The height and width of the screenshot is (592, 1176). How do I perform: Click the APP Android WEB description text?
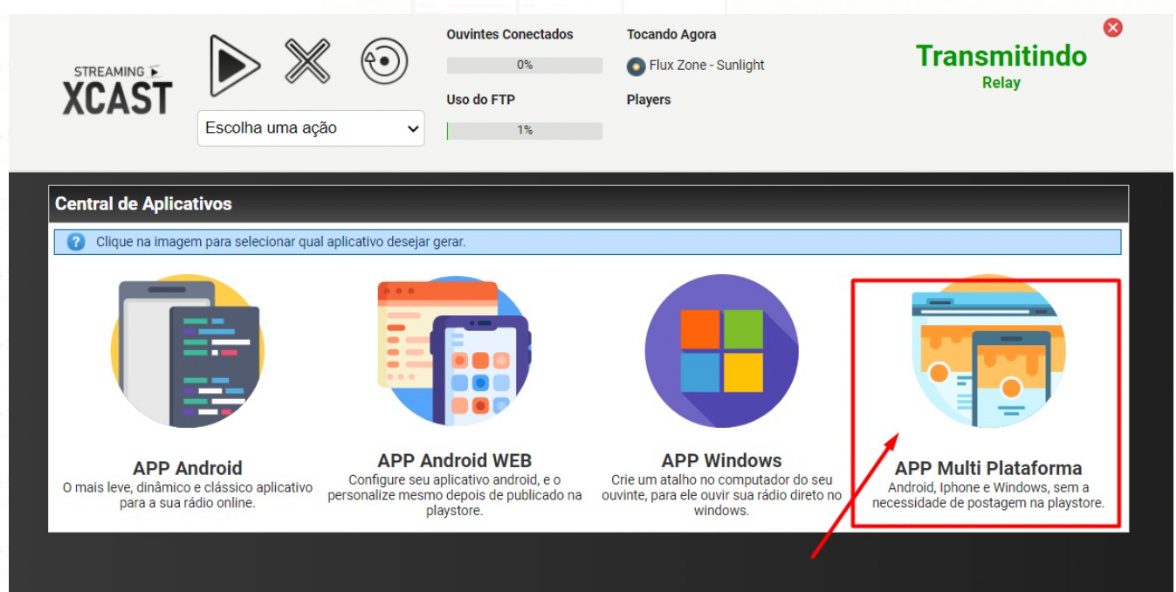click(454, 495)
